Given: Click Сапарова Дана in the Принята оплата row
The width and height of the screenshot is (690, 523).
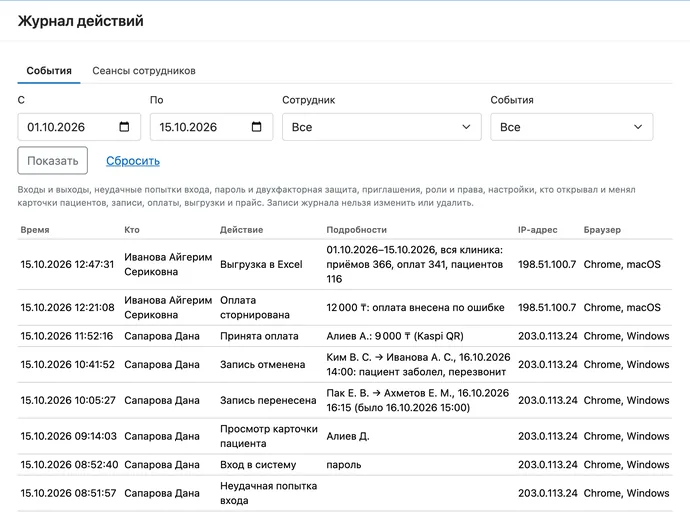Looking at the screenshot, I should 161,336.
